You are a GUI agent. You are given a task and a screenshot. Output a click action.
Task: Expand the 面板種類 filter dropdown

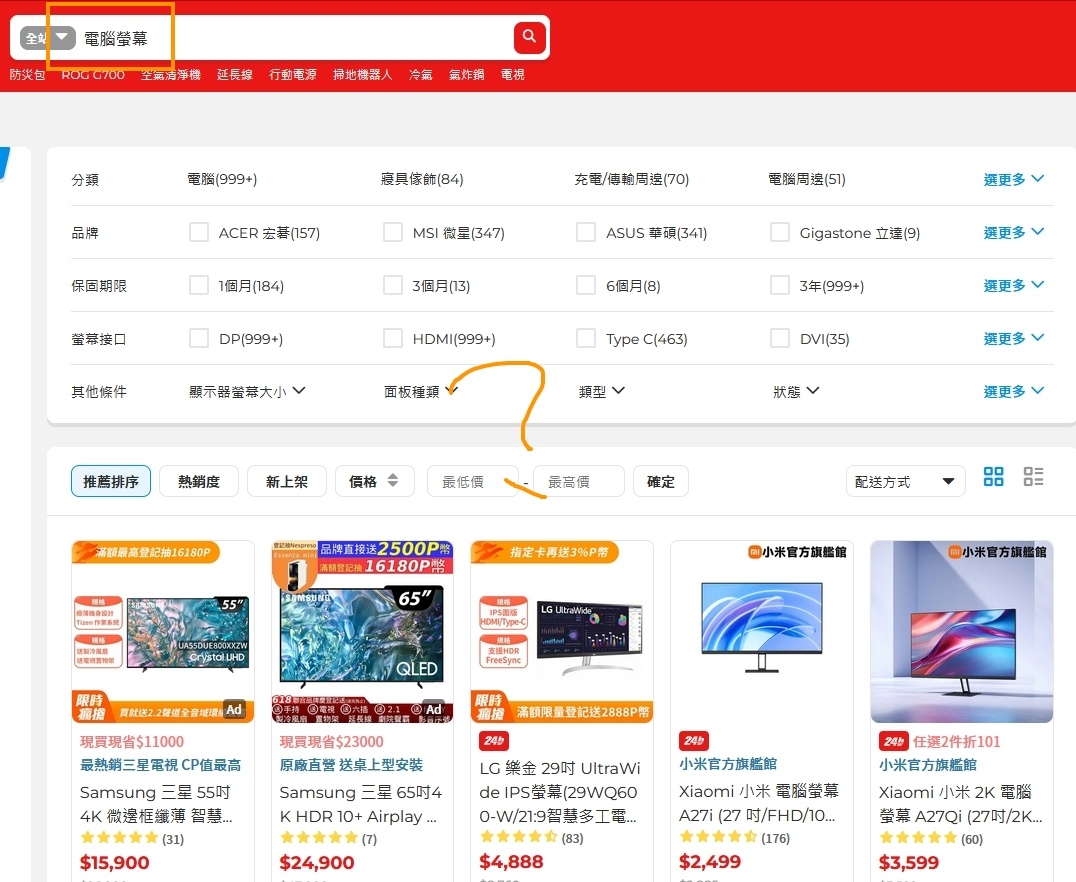coord(421,391)
